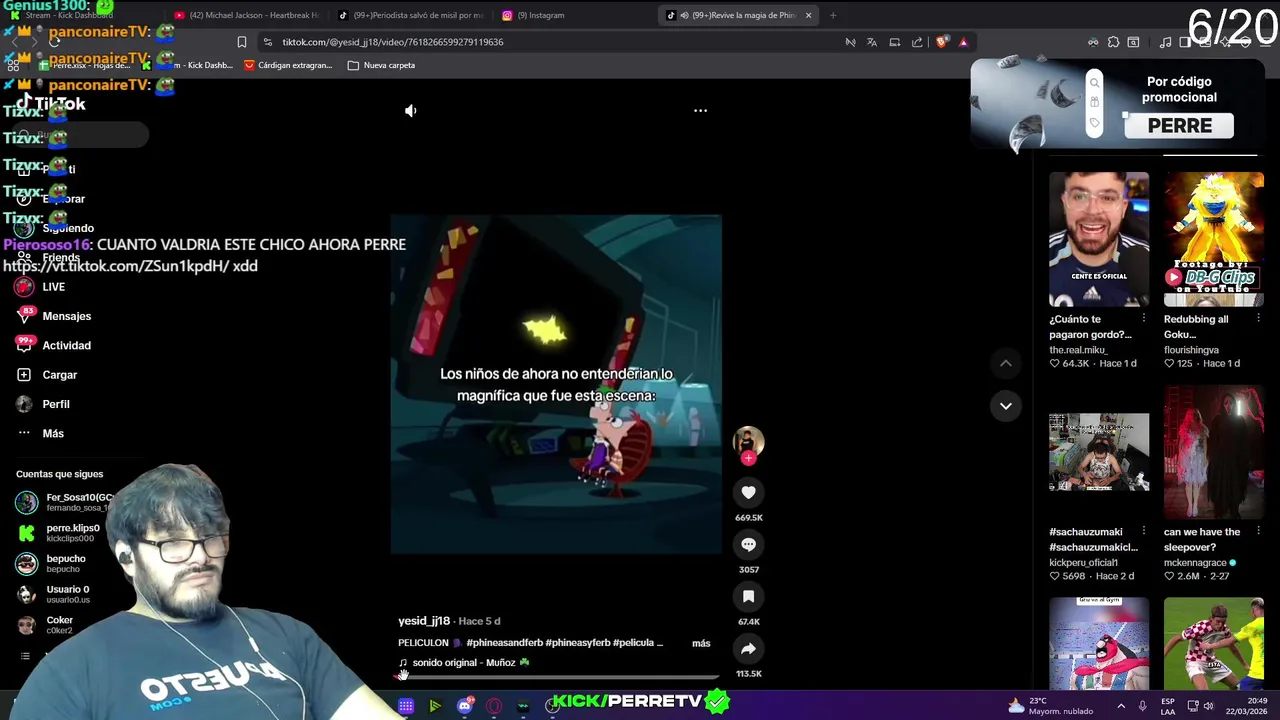
Task: Open Perfil in the sidebar
Action: click(43, 404)
